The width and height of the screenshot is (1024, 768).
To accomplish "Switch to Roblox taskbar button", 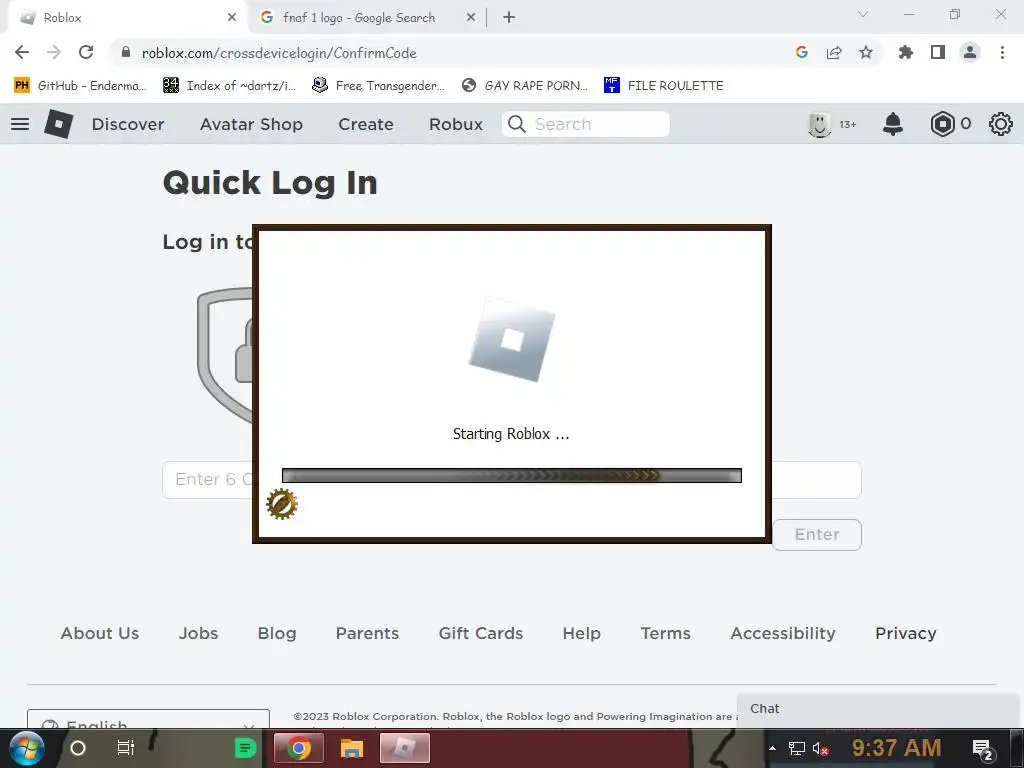I will tap(405, 748).
